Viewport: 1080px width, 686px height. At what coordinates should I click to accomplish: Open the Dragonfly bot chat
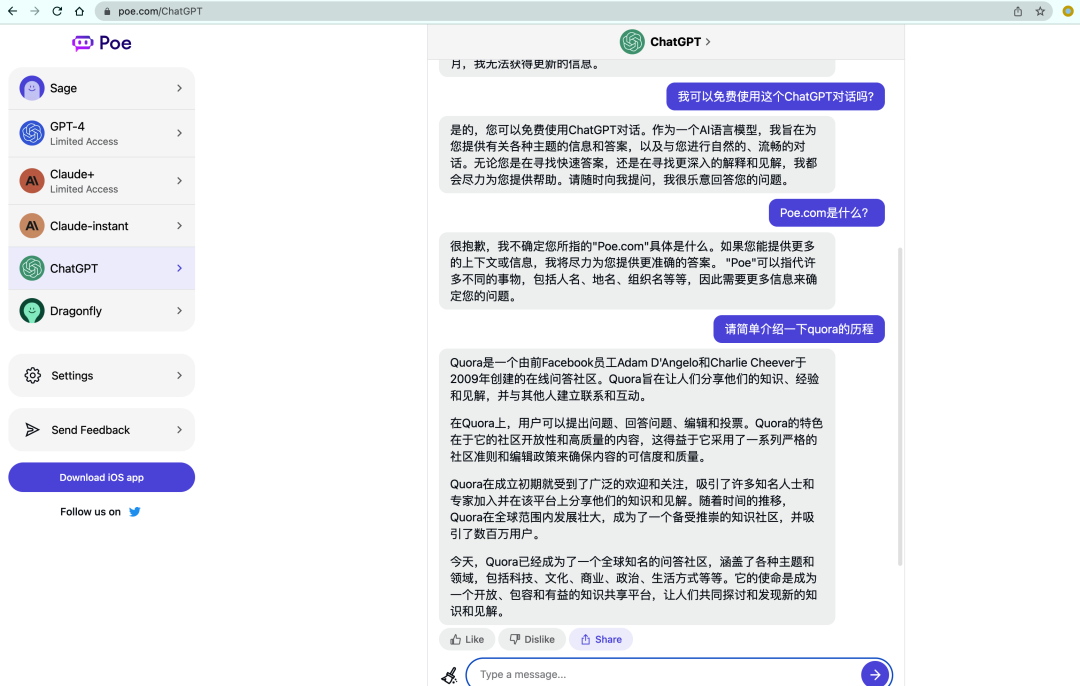point(101,311)
